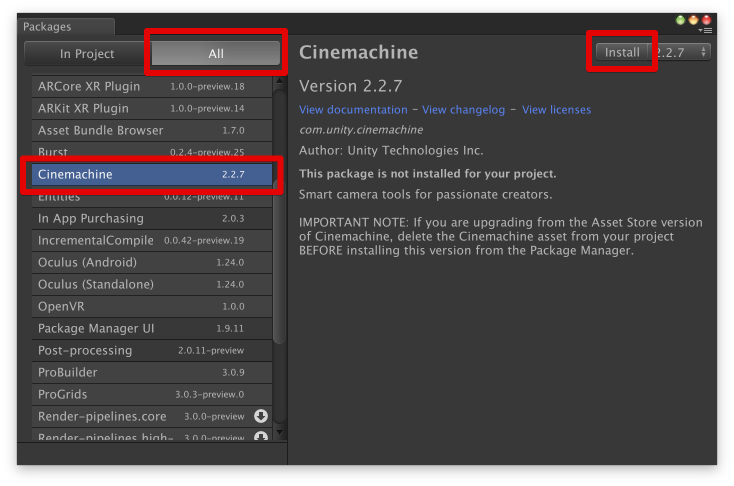
Task: Switch to the In Project filter
Action: 87,54
